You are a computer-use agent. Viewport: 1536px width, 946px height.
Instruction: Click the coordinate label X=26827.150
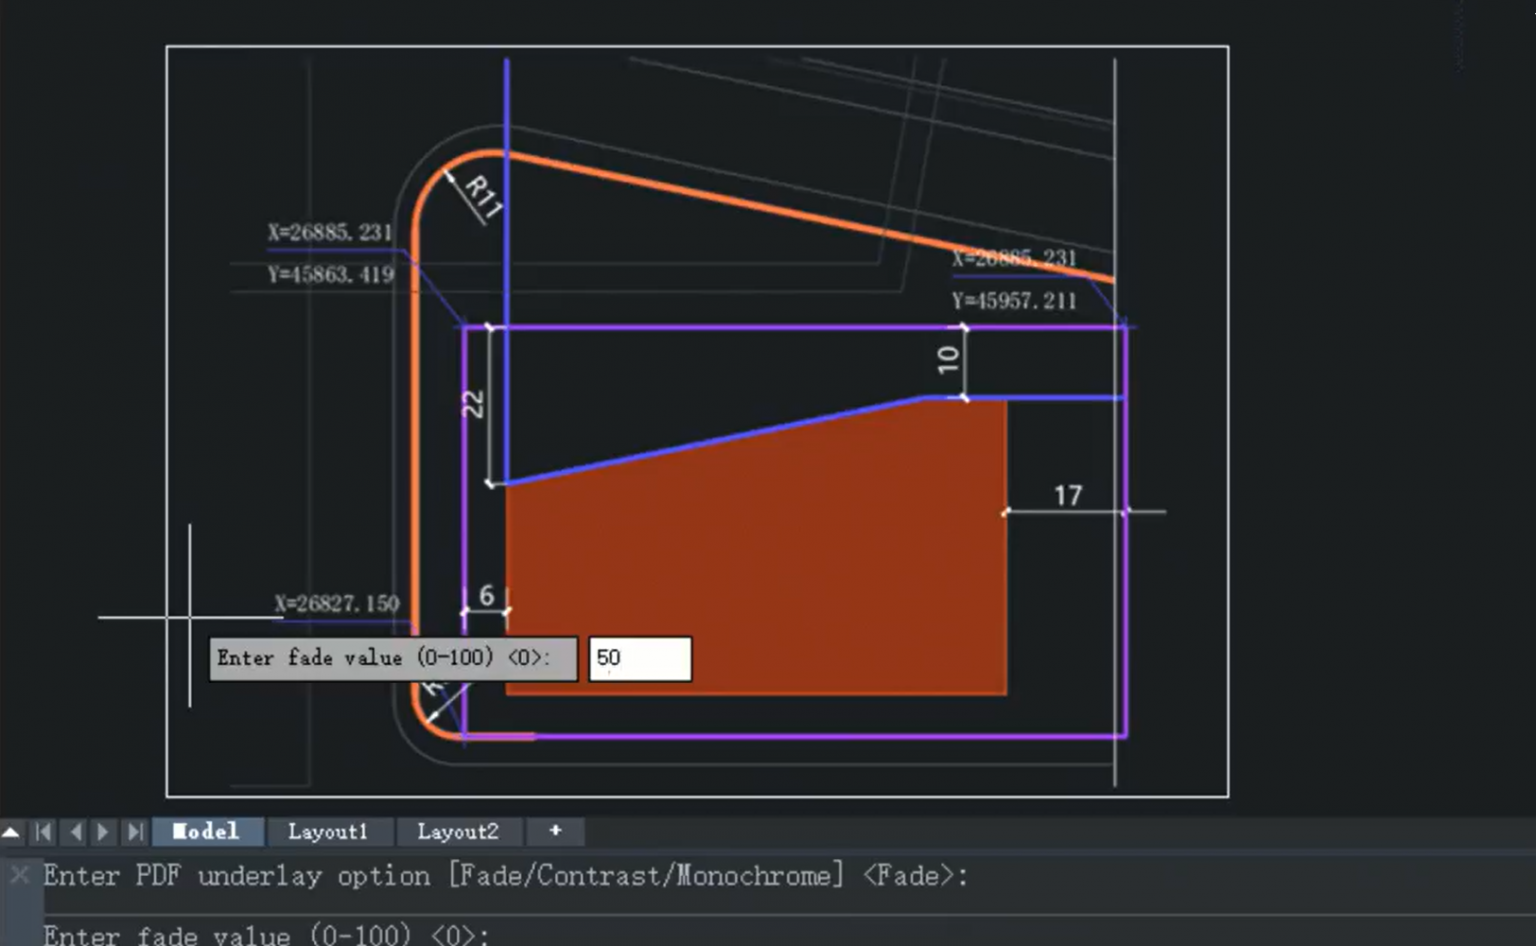tap(337, 604)
